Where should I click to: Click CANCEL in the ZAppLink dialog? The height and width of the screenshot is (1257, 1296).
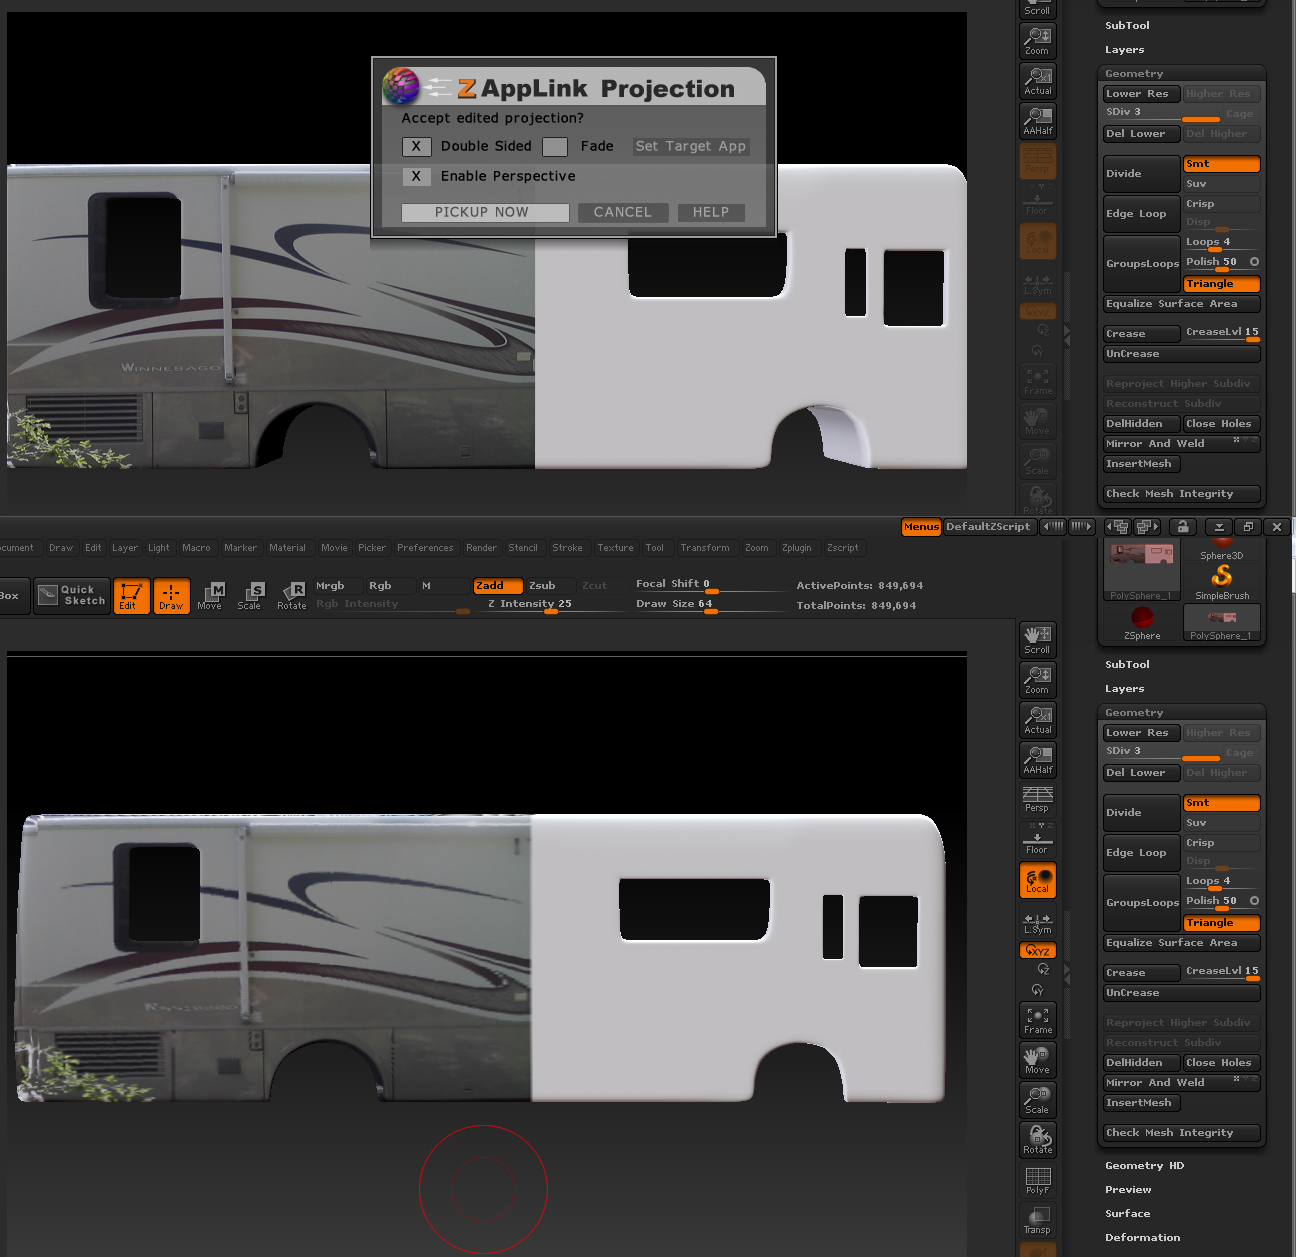pyautogui.click(x=622, y=213)
